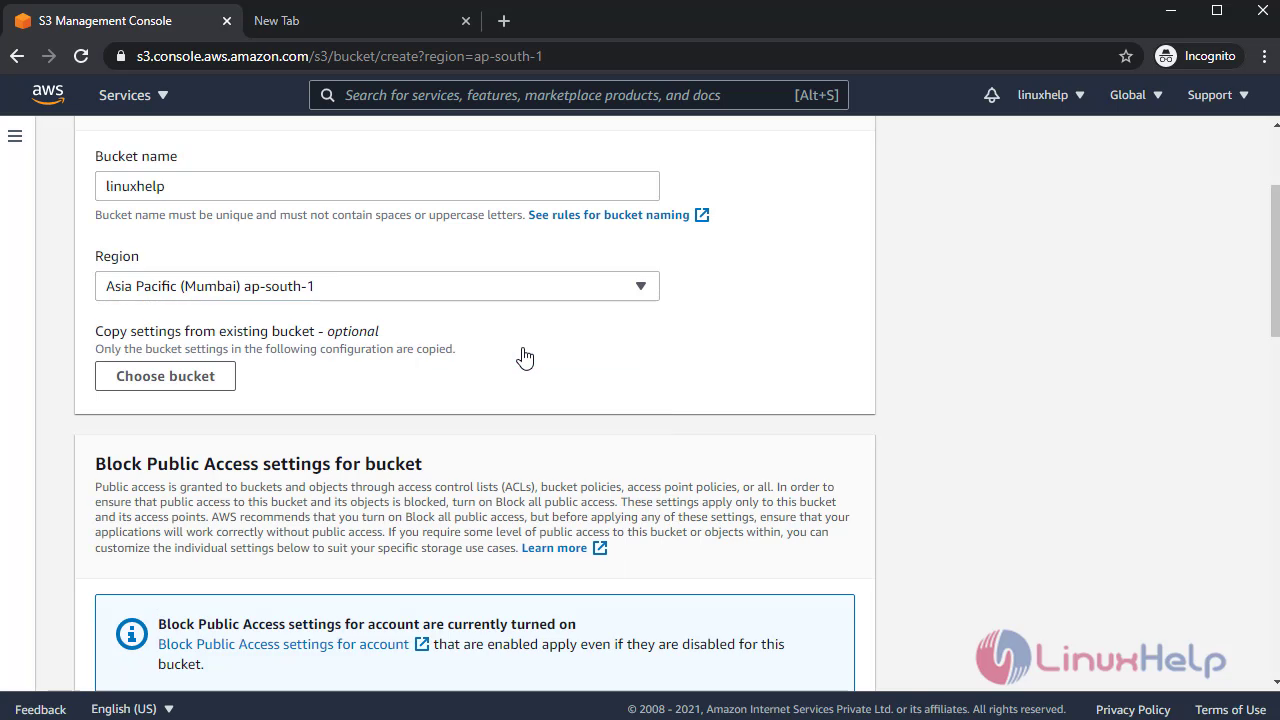Image resolution: width=1280 pixels, height=720 pixels.
Task: Click the page vertical scrollbar thumb
Action: pos(1275,260)
